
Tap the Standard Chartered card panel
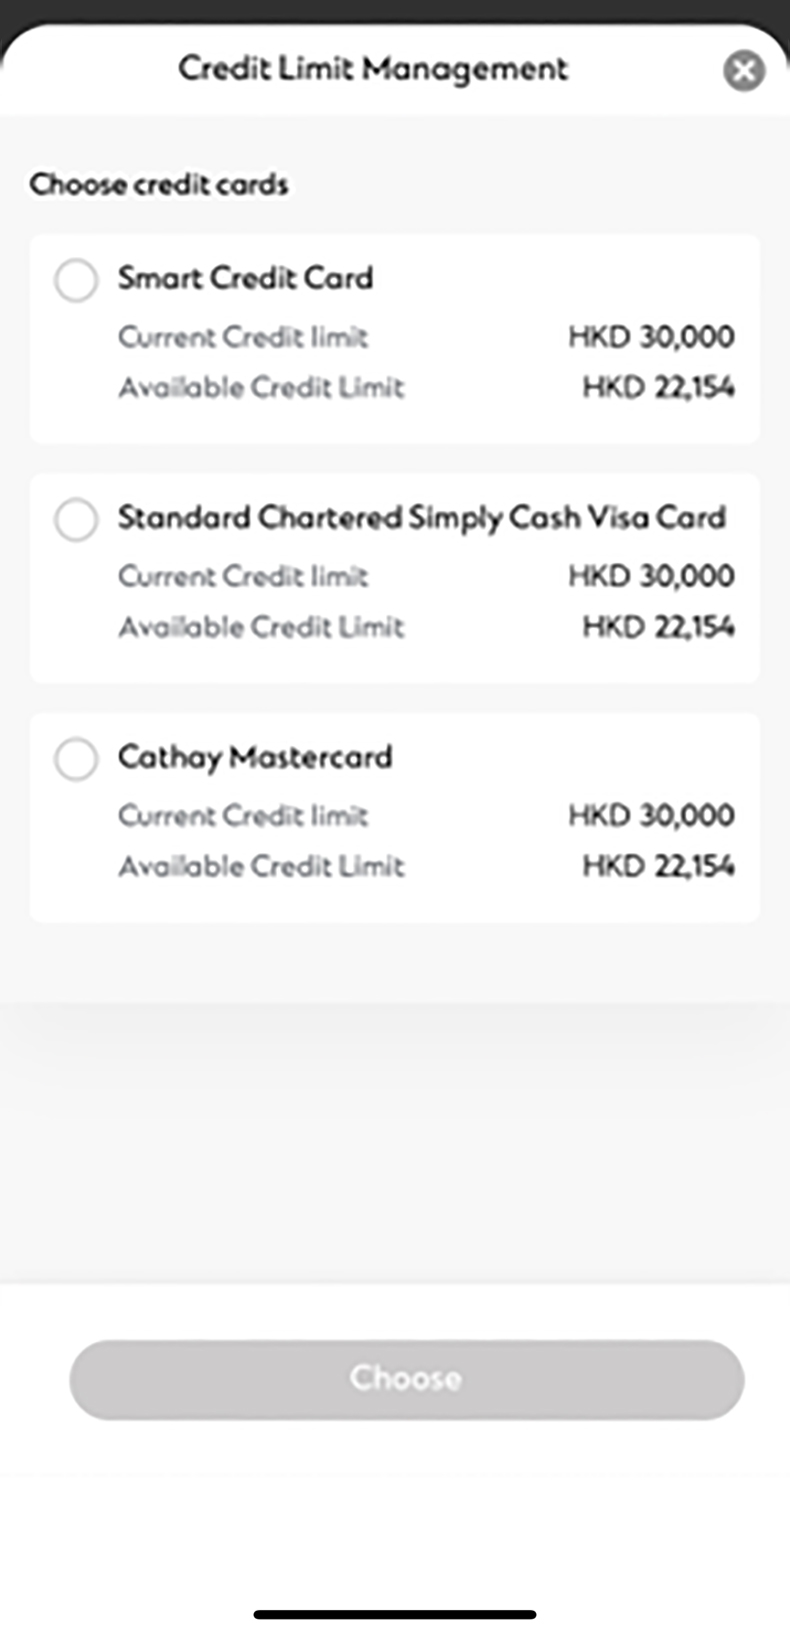395,578
